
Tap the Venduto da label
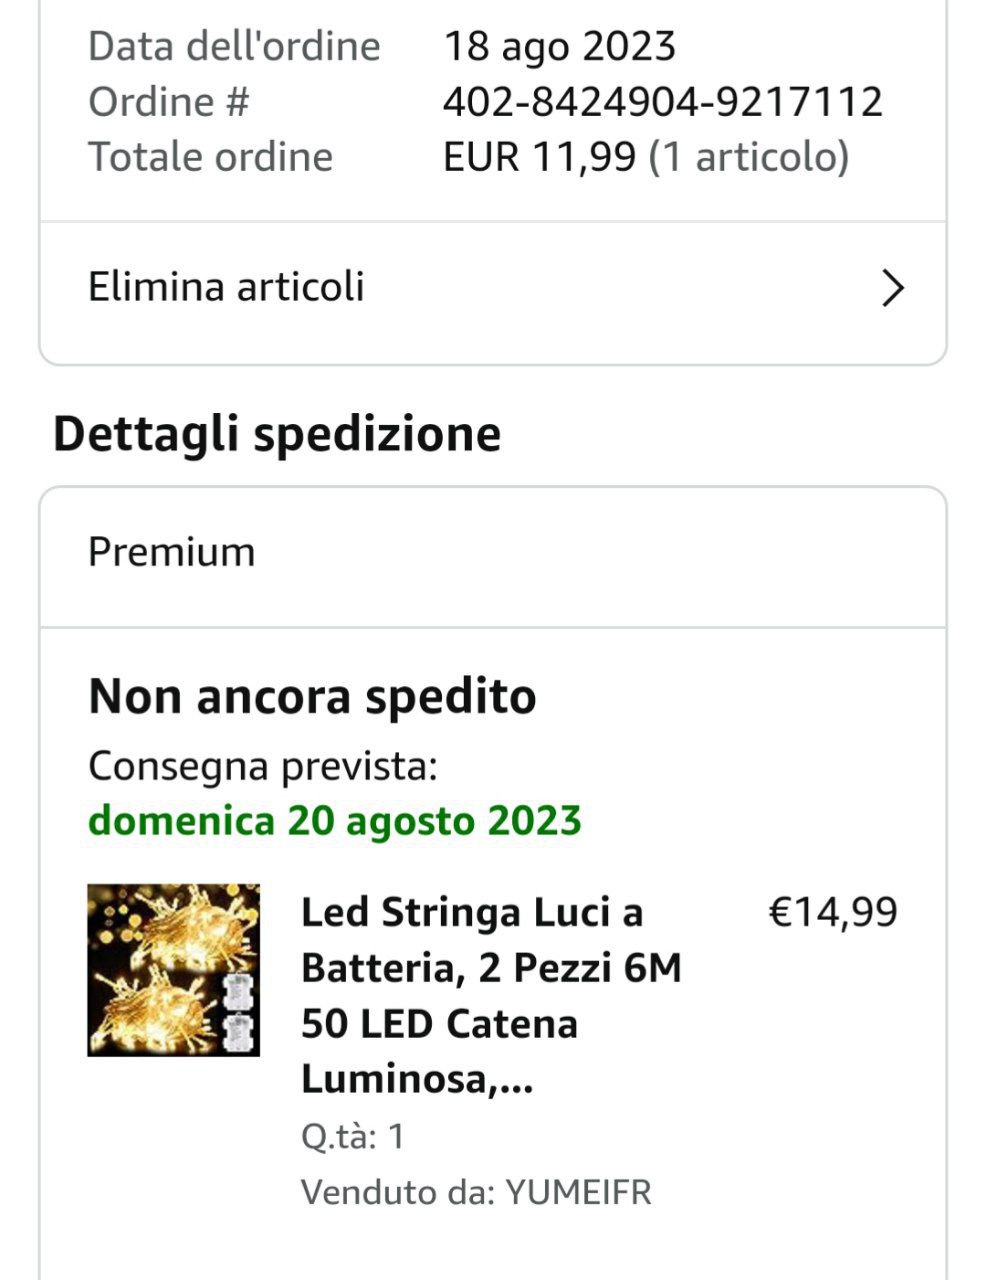[x=398, y=1192]
